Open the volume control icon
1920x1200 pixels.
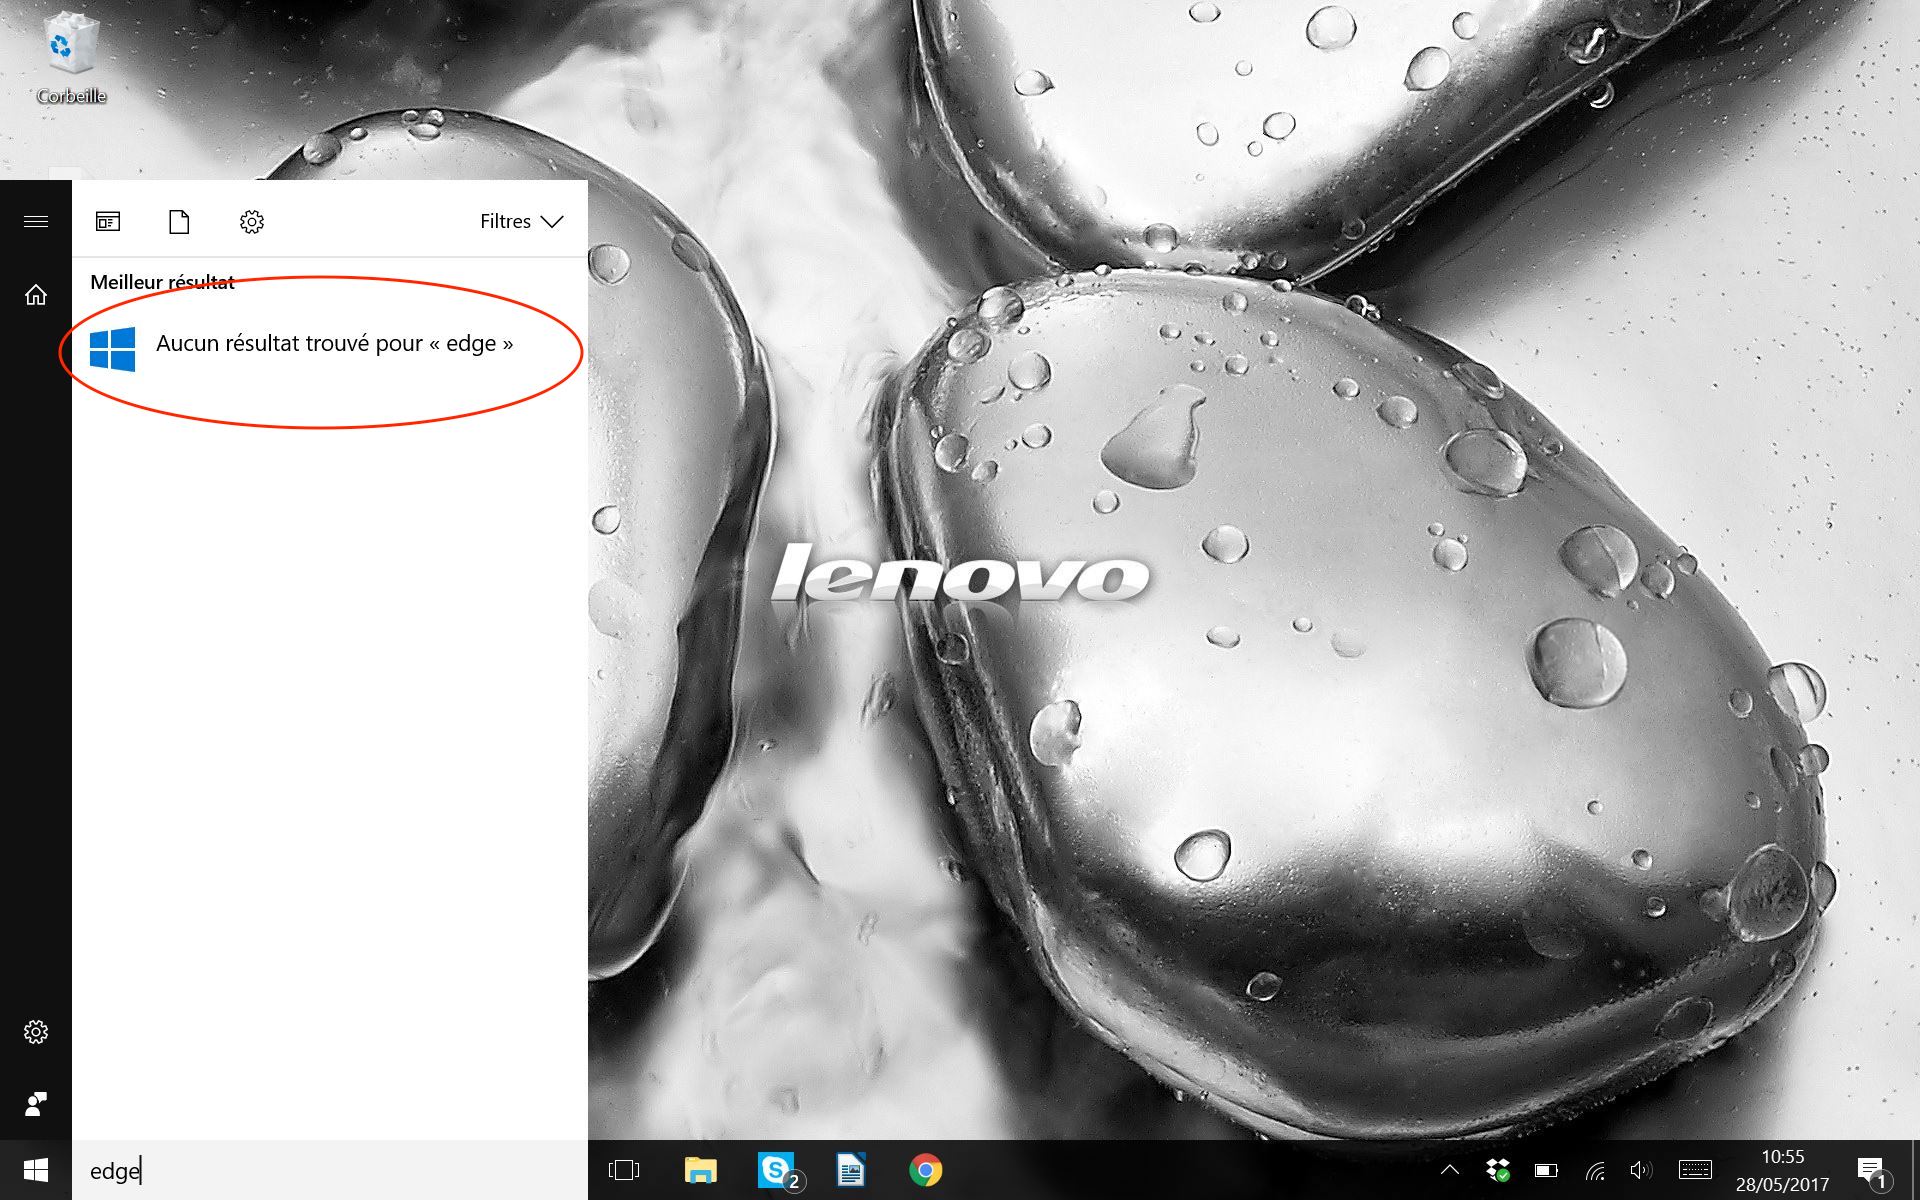1641,1170
